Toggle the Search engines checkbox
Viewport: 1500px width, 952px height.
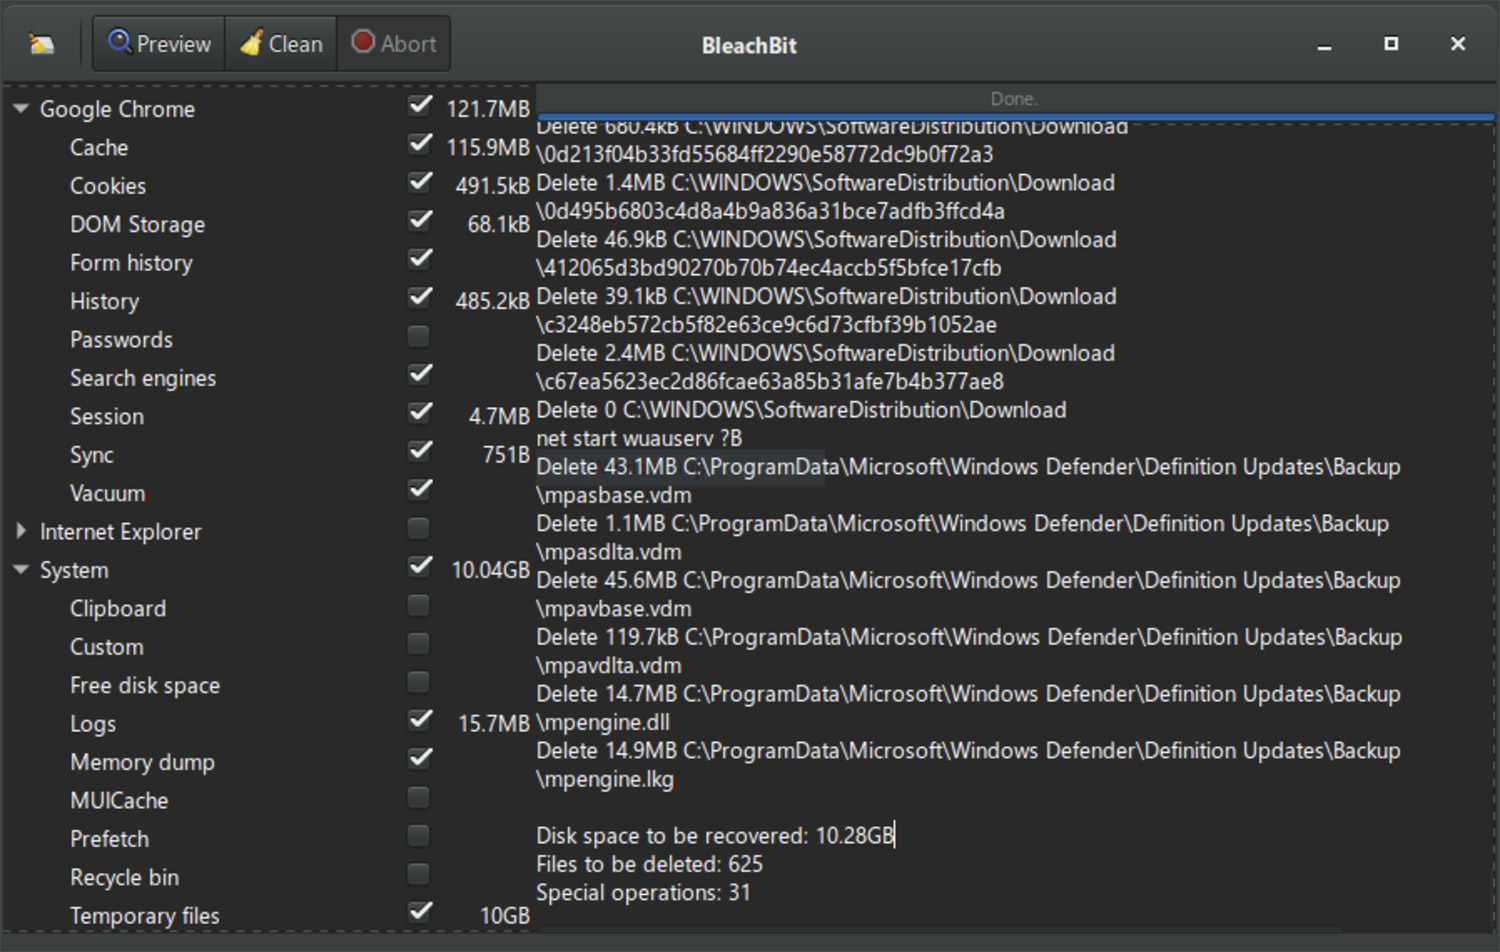point(420,374)
